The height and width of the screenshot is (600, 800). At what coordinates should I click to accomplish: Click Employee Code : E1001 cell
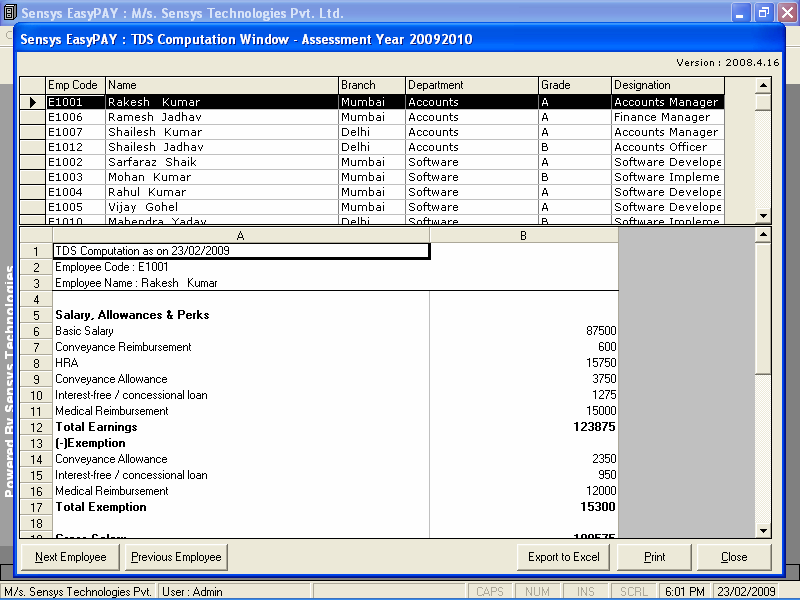[x=241, y=267]
